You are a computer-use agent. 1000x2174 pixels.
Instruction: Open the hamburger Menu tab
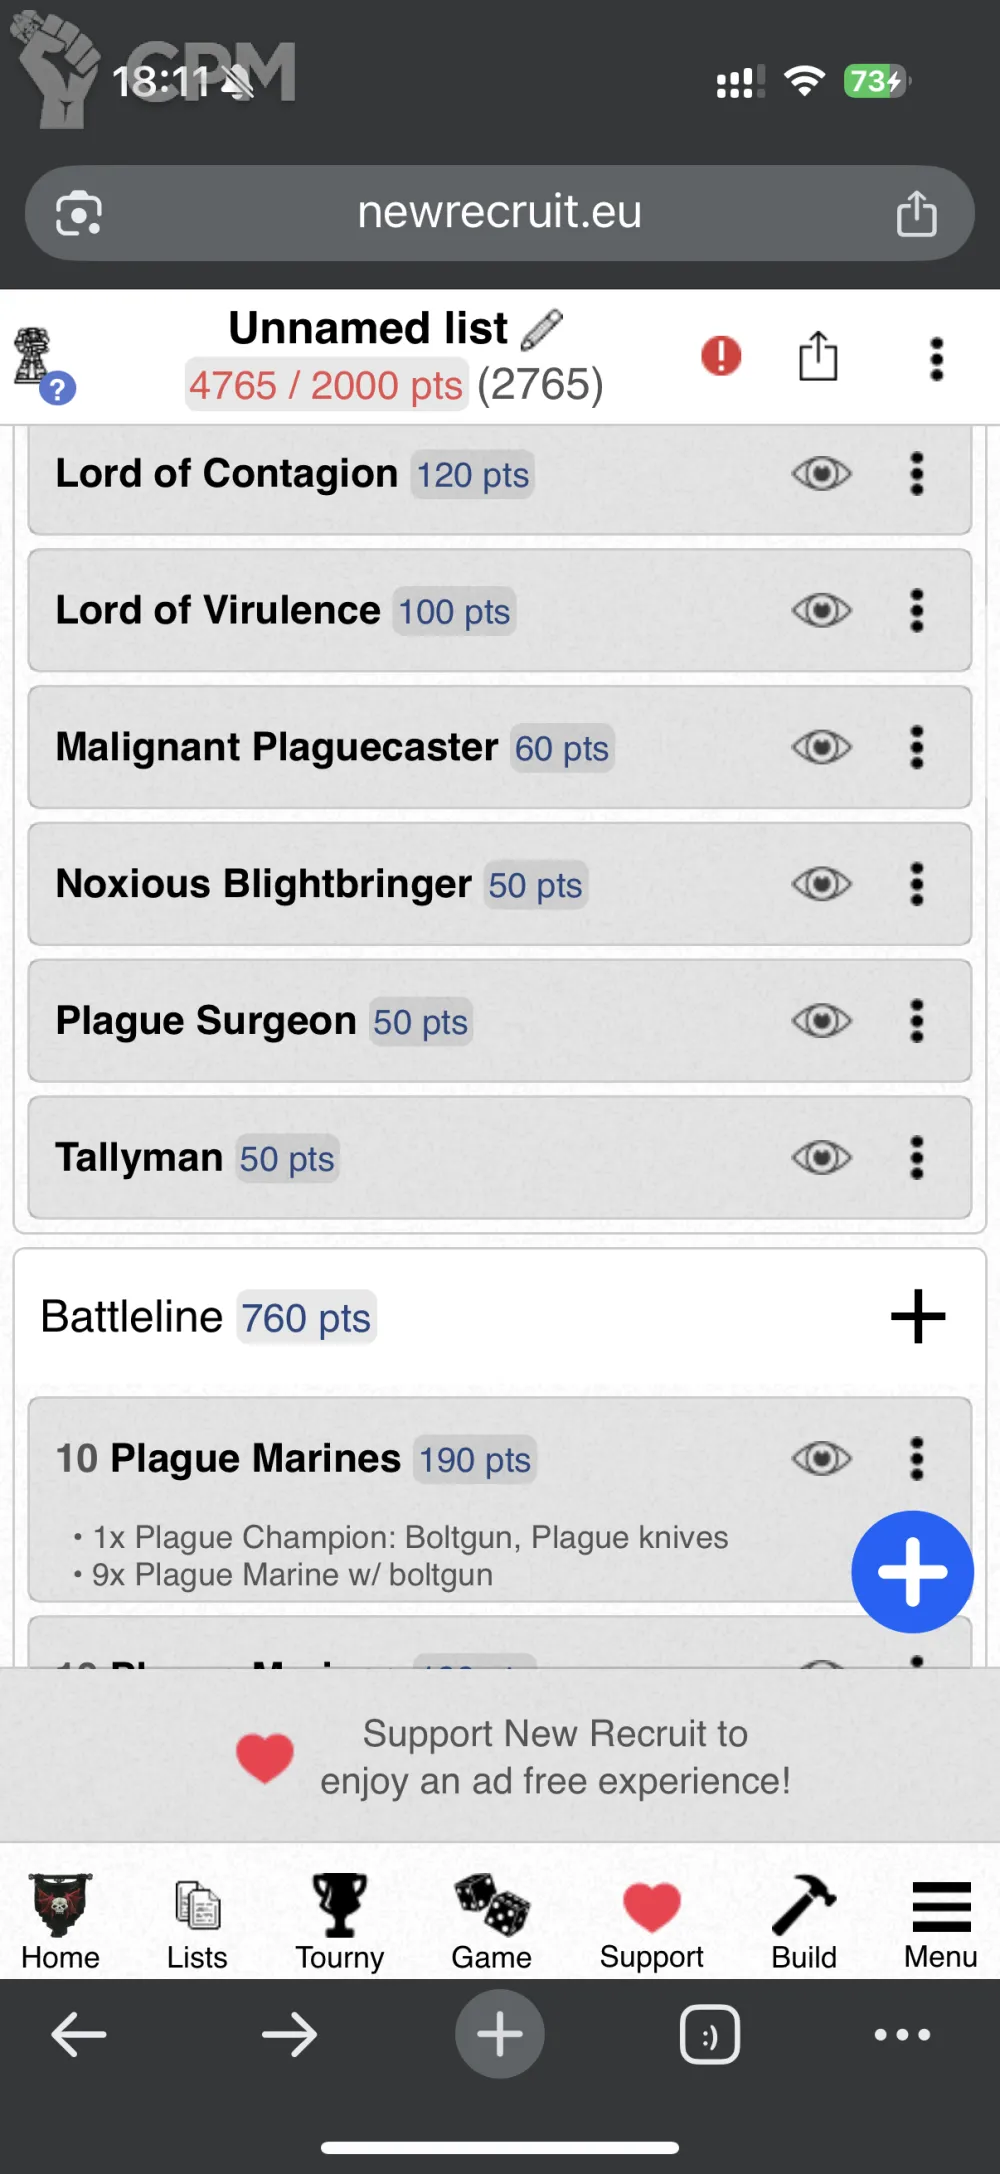(941, 1921)
